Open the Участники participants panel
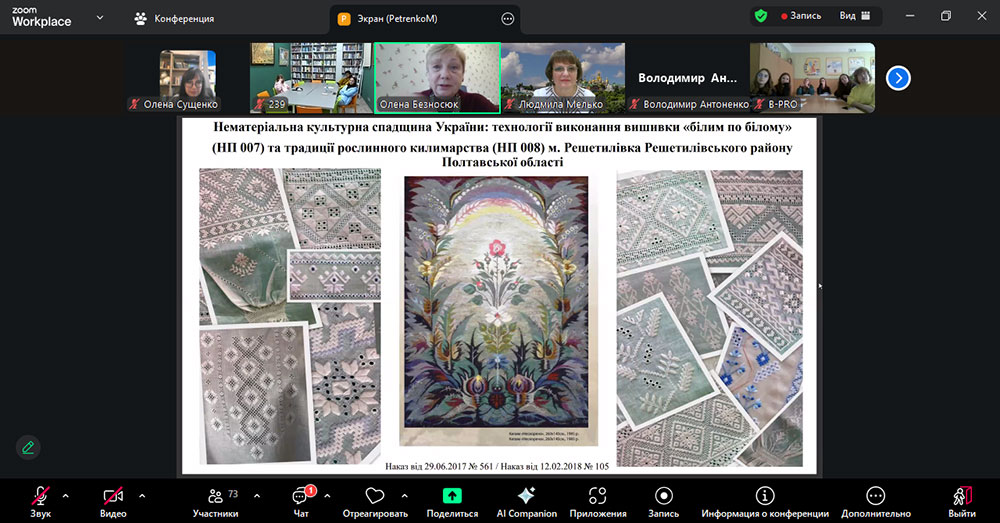Image resolution: width=1000 pixels, height=523 pixels. click(215, 496)
